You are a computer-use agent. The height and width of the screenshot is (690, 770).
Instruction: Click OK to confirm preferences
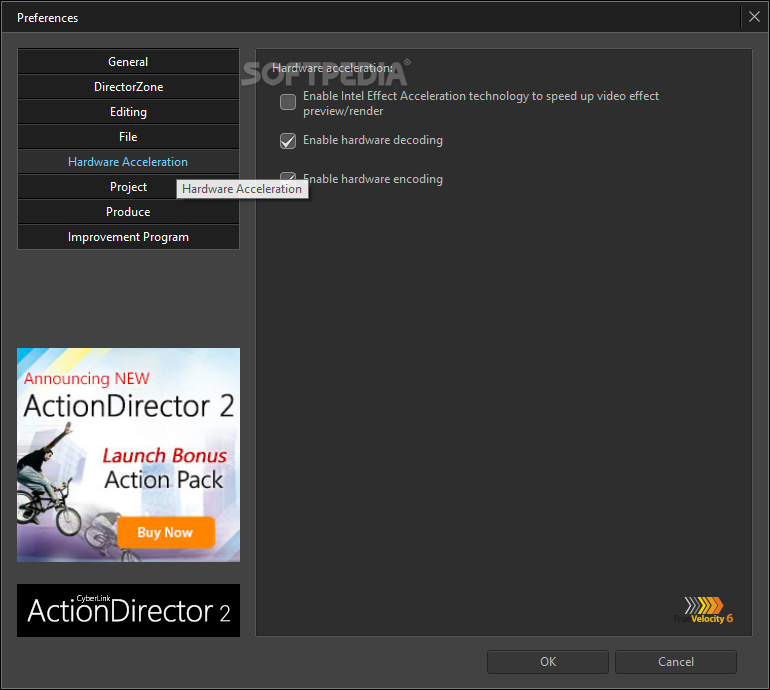[x=548, y=662]
